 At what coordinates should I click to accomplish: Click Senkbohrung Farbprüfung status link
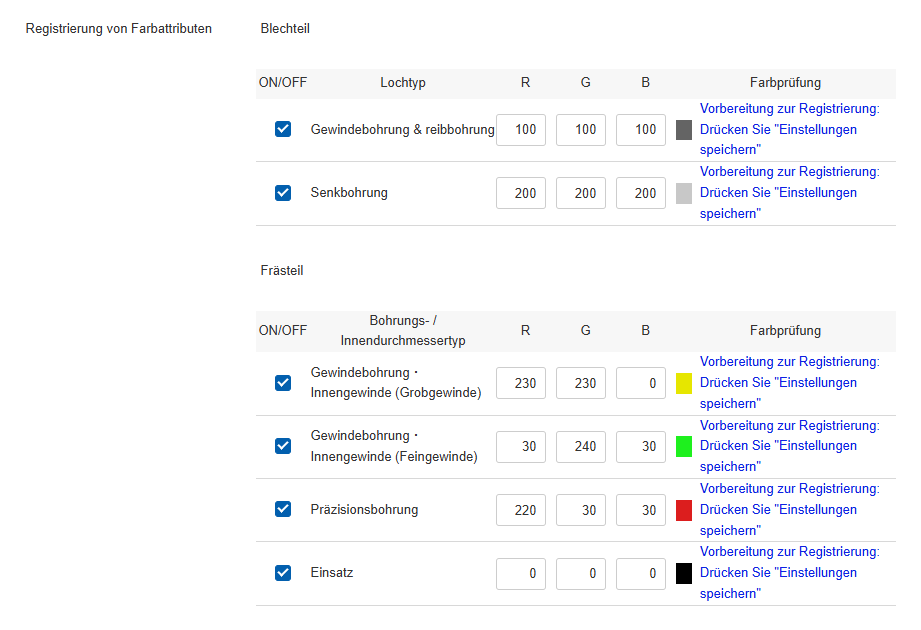click(x=788, y=193)
